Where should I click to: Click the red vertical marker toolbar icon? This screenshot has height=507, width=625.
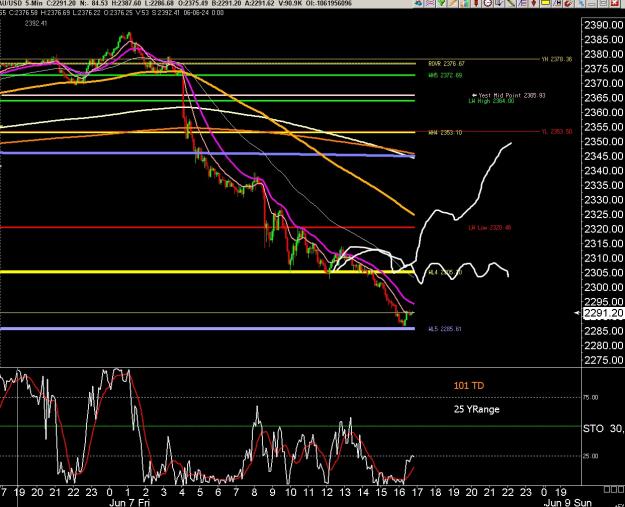pyautogui.click(x=476, y=3)
